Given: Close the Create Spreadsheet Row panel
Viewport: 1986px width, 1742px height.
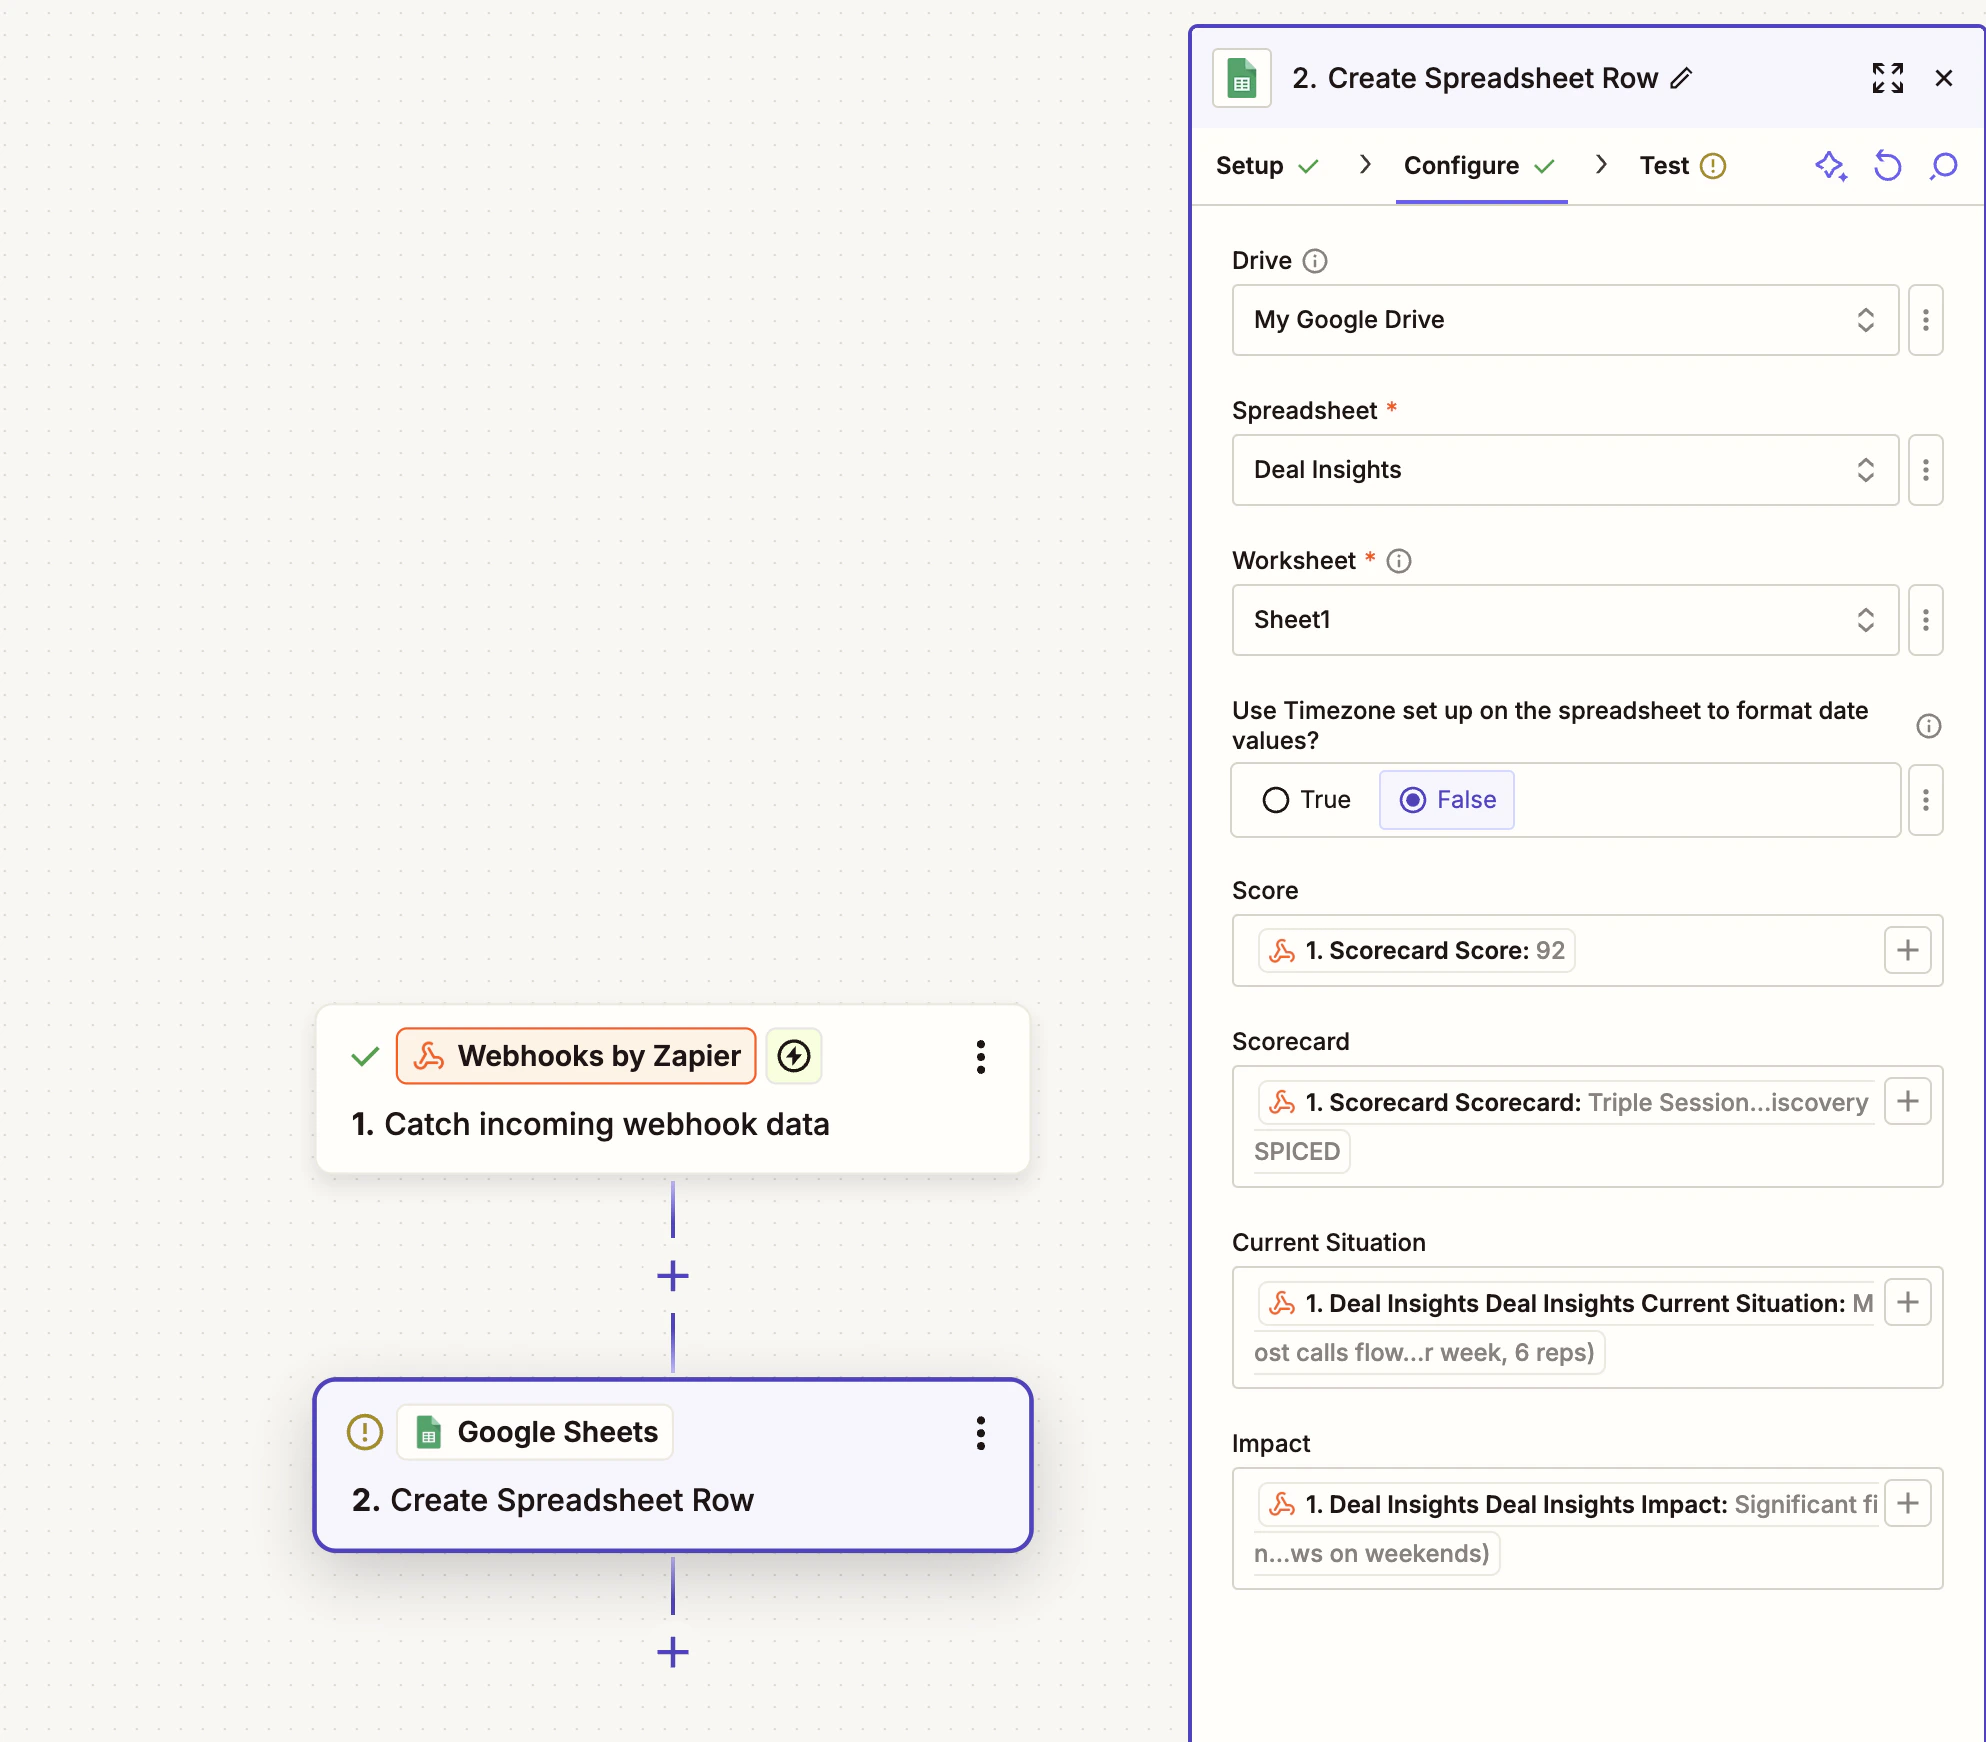Looking at the screenshot, I should [1943, 78].
